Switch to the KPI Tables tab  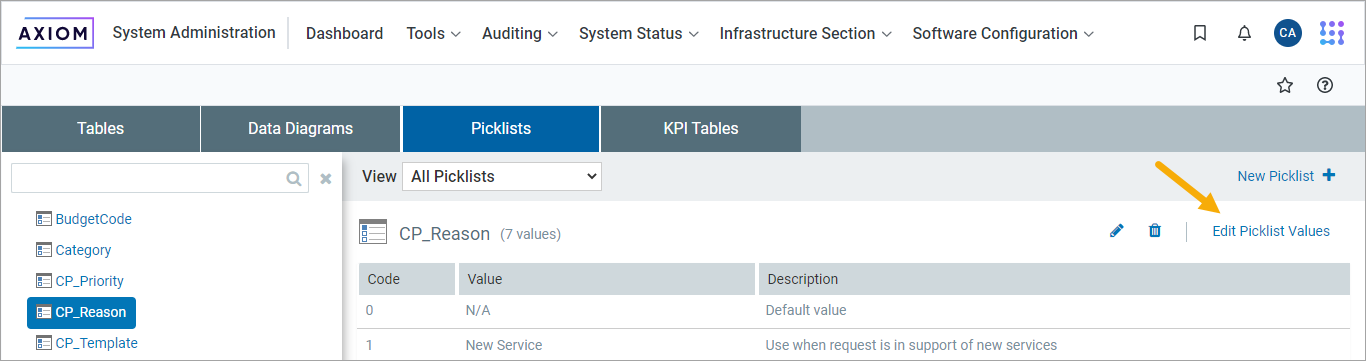(x=701, y=129)
